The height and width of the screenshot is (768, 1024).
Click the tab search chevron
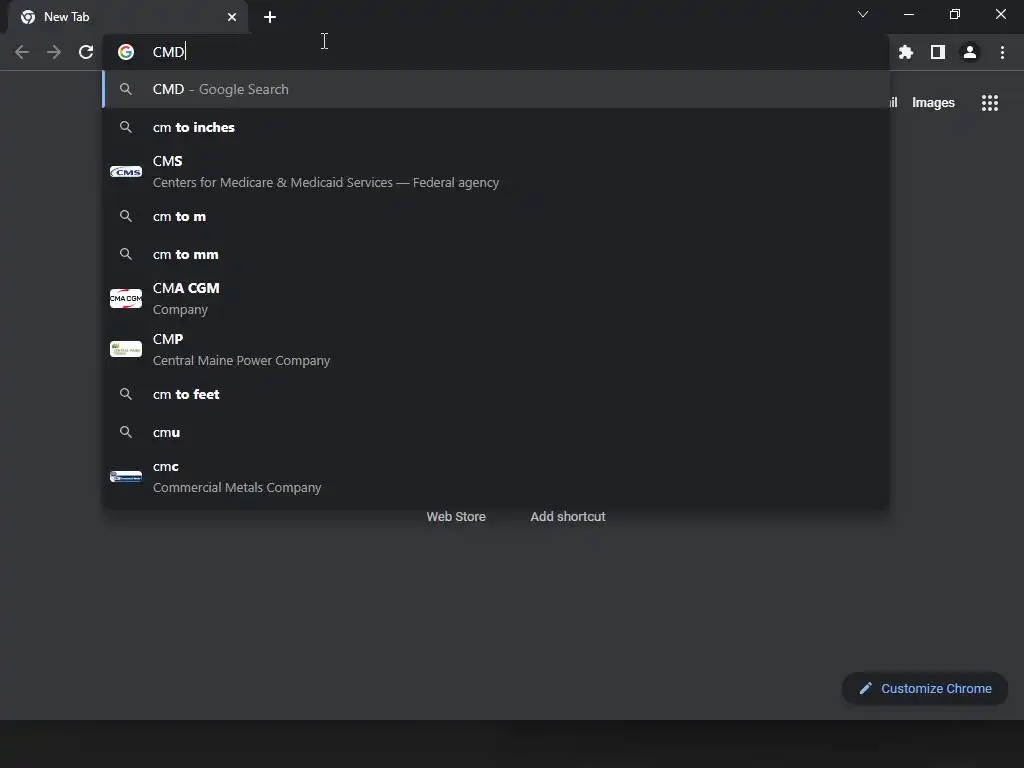(863, 14)
